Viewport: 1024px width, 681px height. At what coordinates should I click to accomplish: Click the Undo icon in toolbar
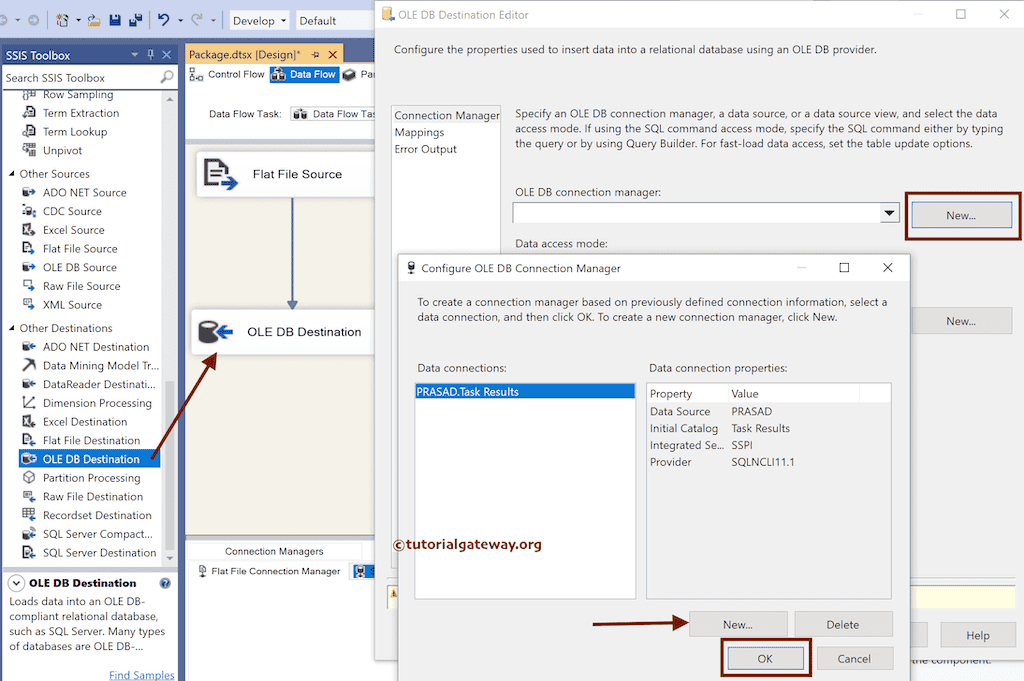(164, 19)
